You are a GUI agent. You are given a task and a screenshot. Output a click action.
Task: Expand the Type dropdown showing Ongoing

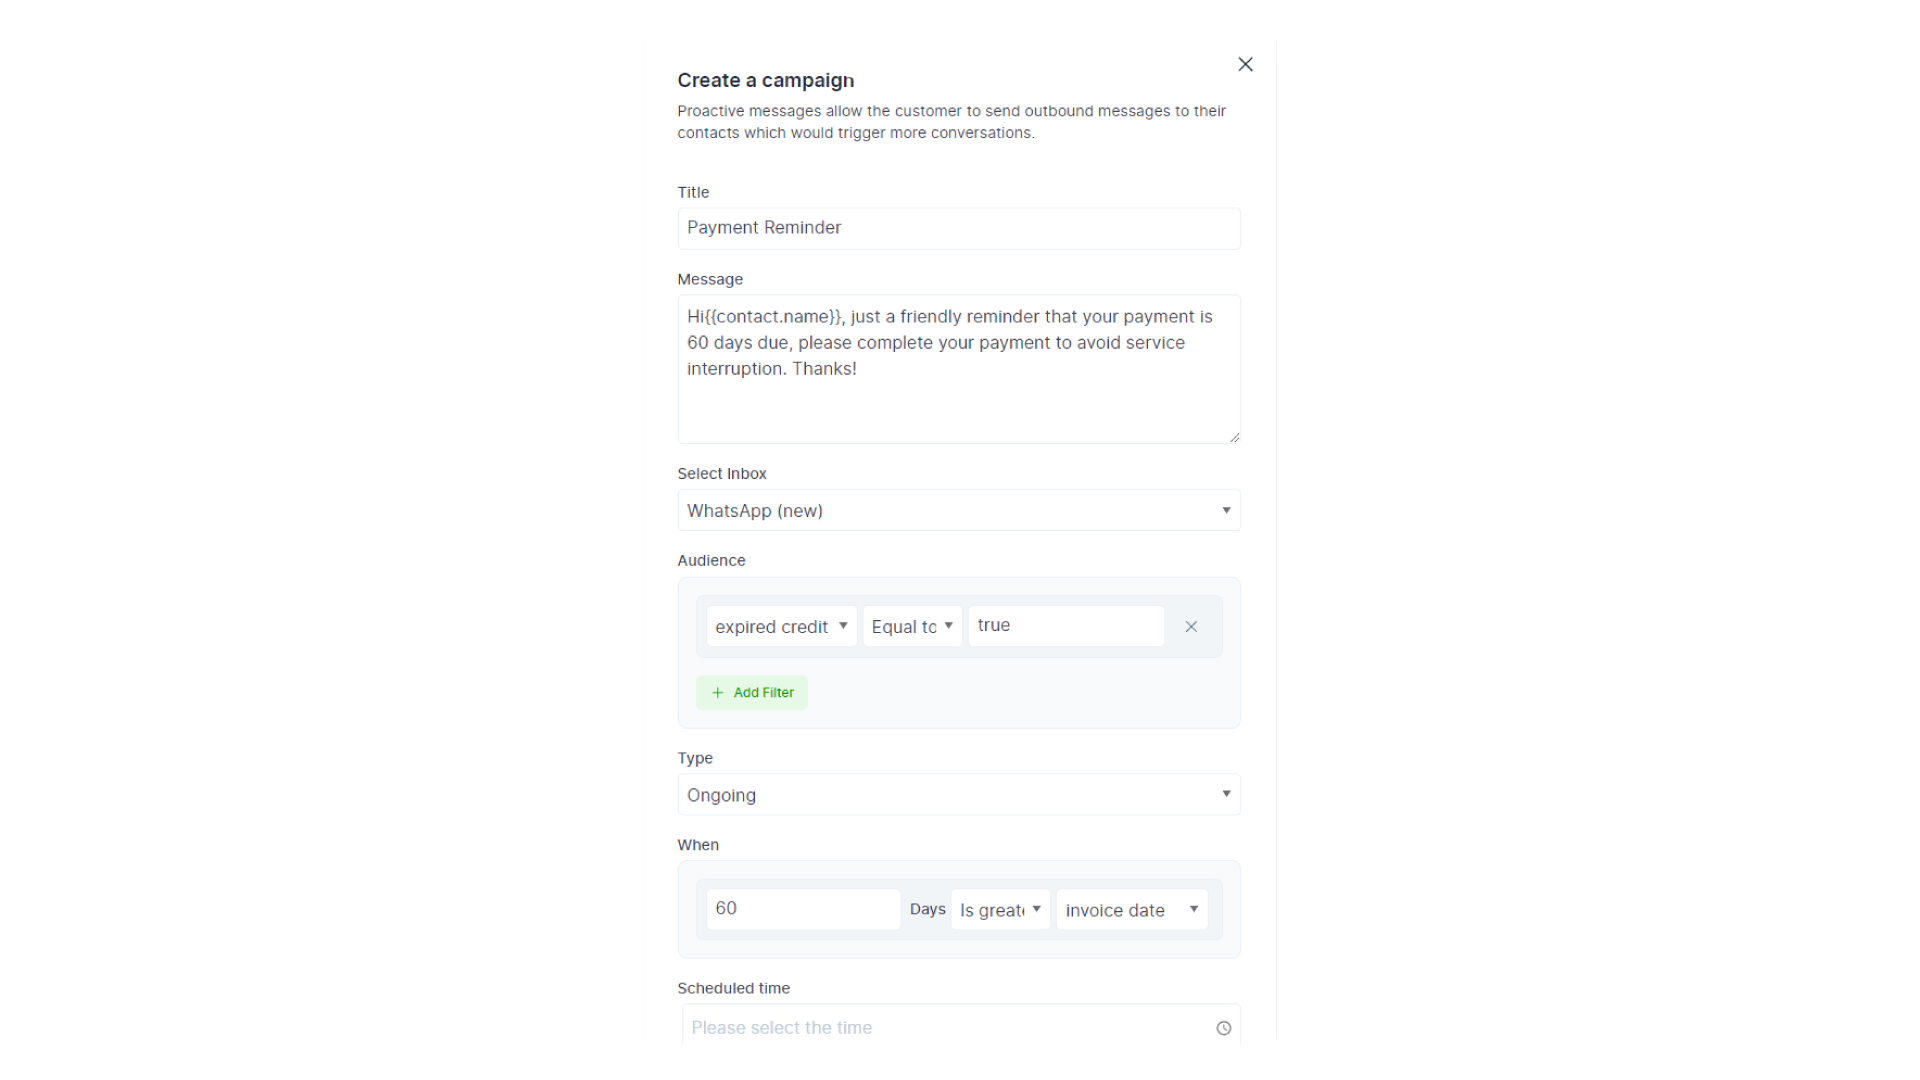[958, 795]
